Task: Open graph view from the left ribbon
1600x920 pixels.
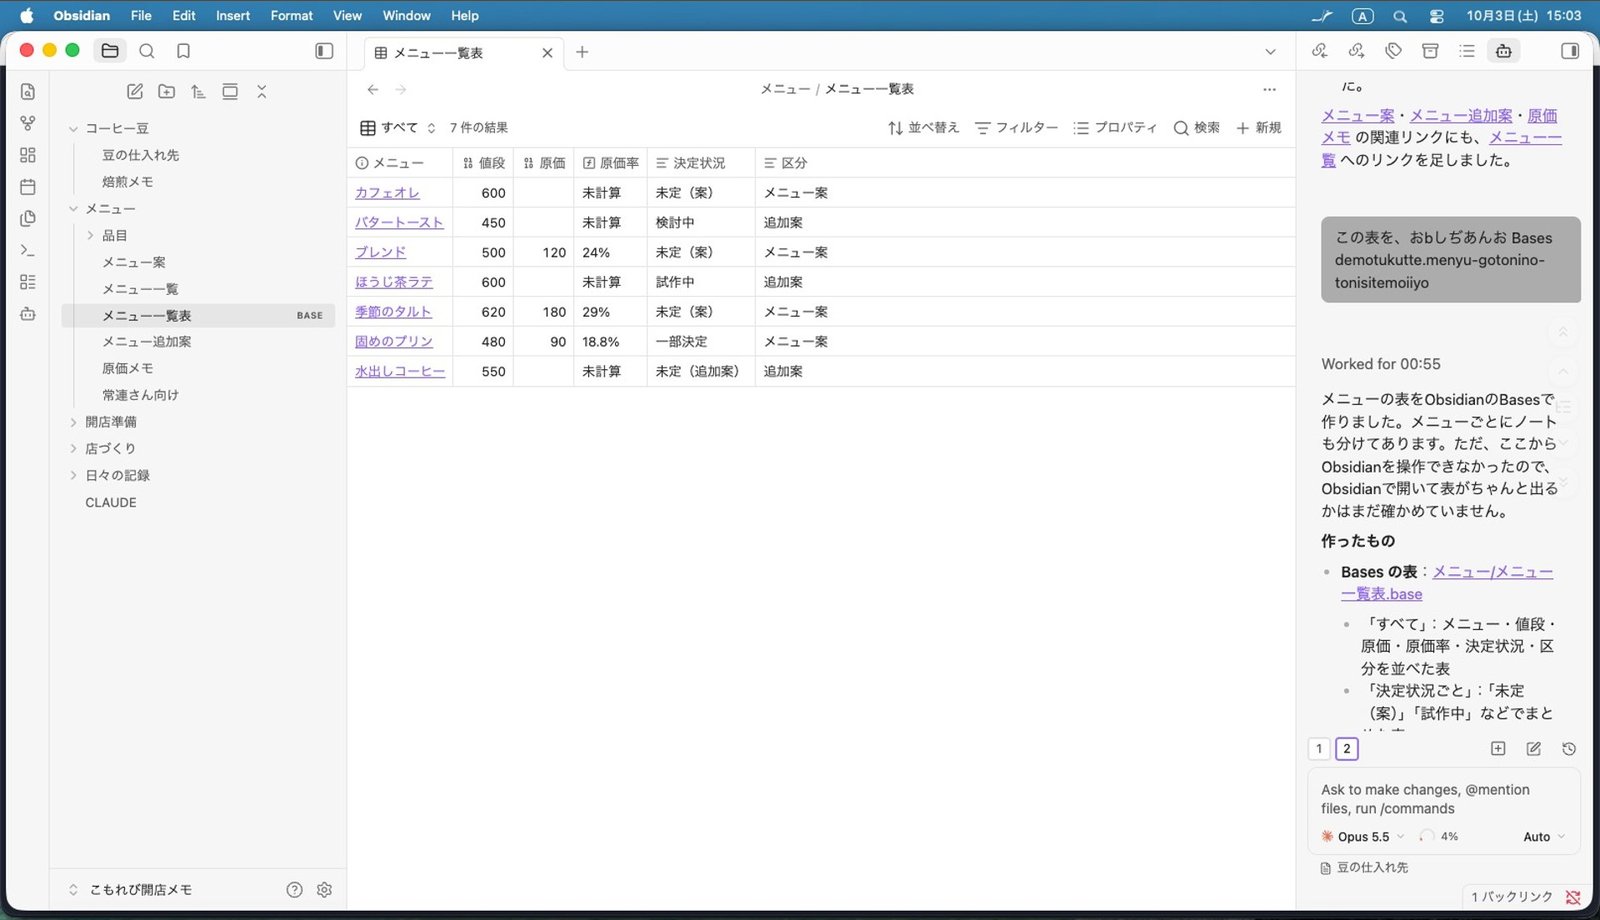Action: click(28, 123)
